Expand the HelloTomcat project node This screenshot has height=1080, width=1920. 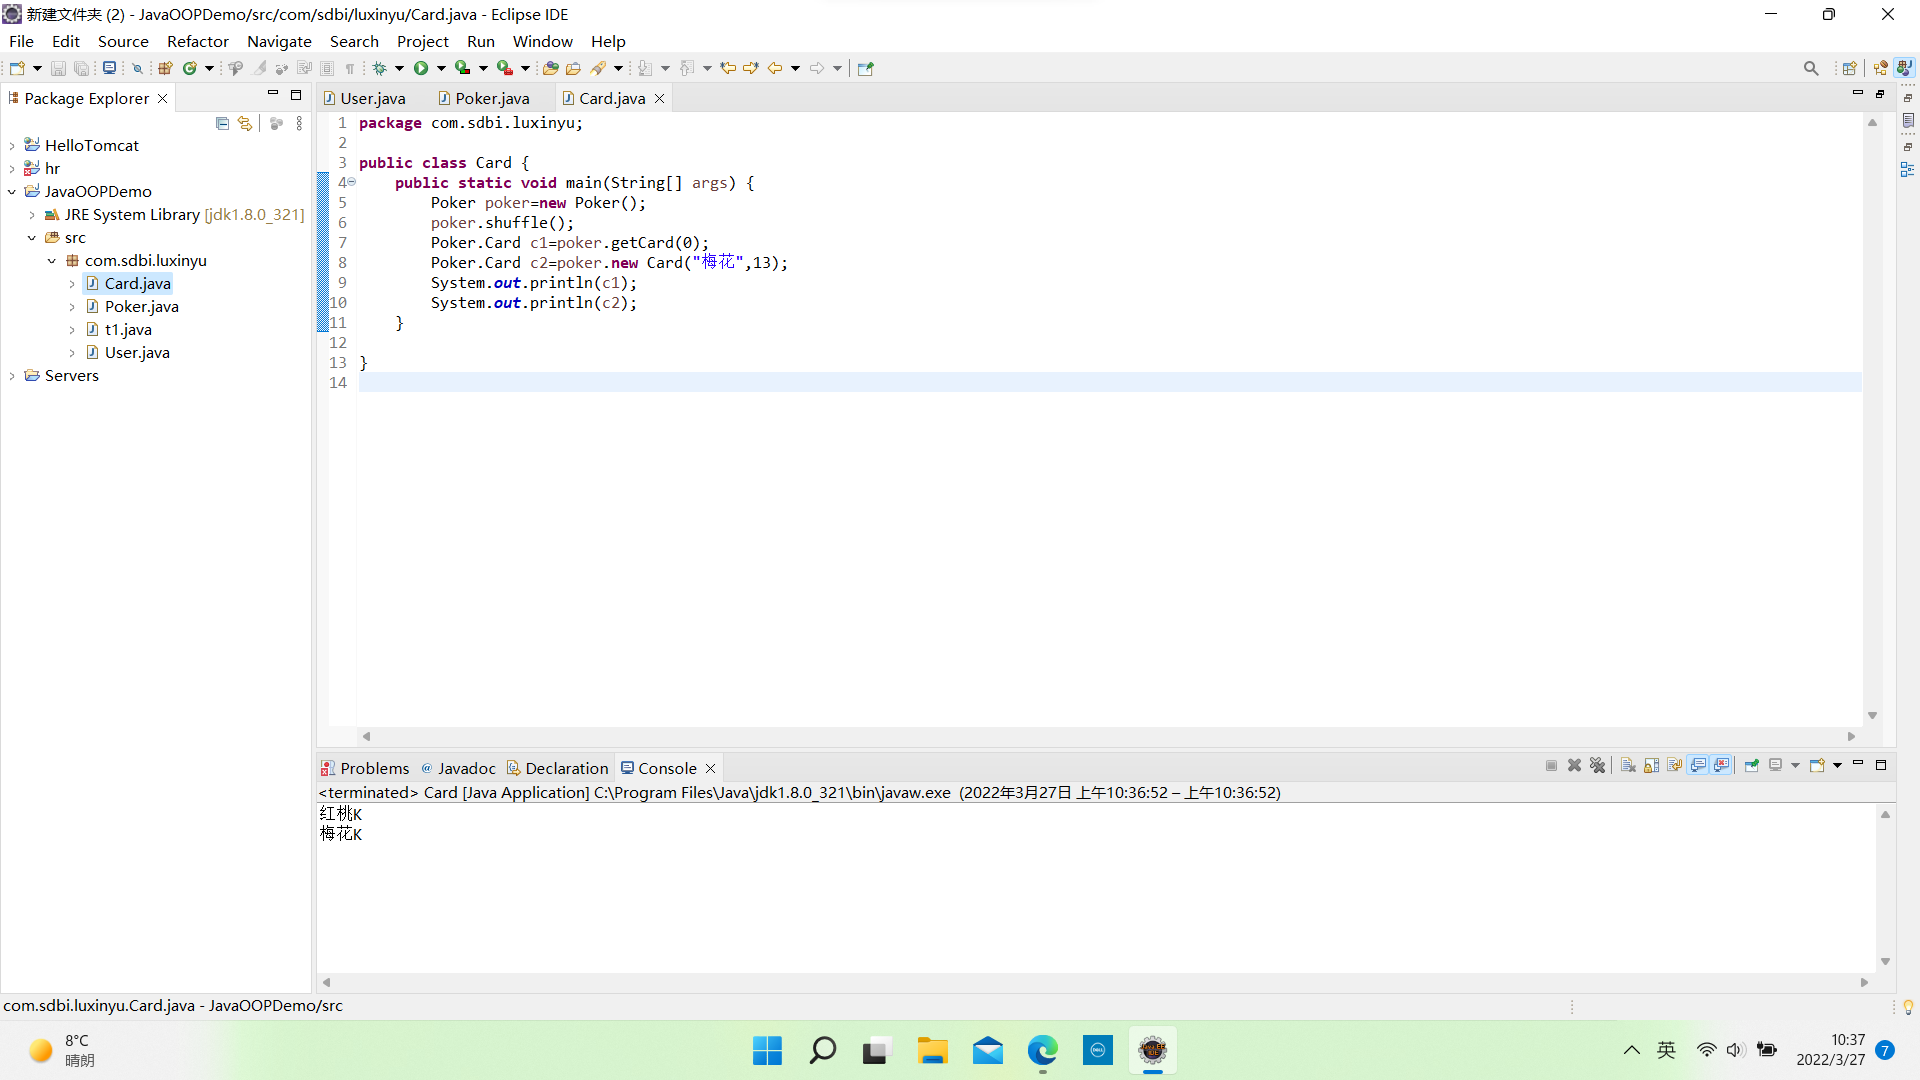[12, 146]
